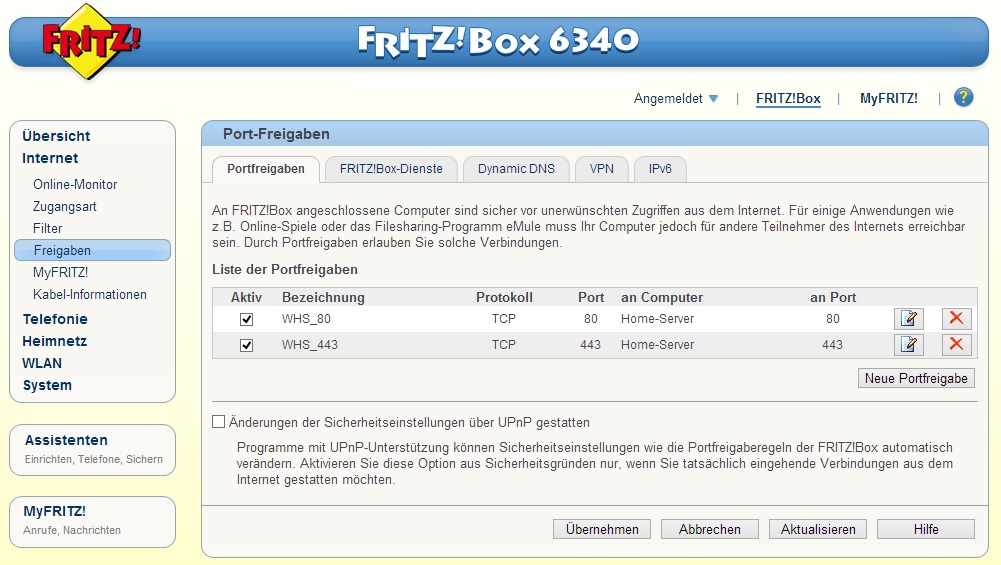Click the Abbrechen button

click(x=710, y=529)
